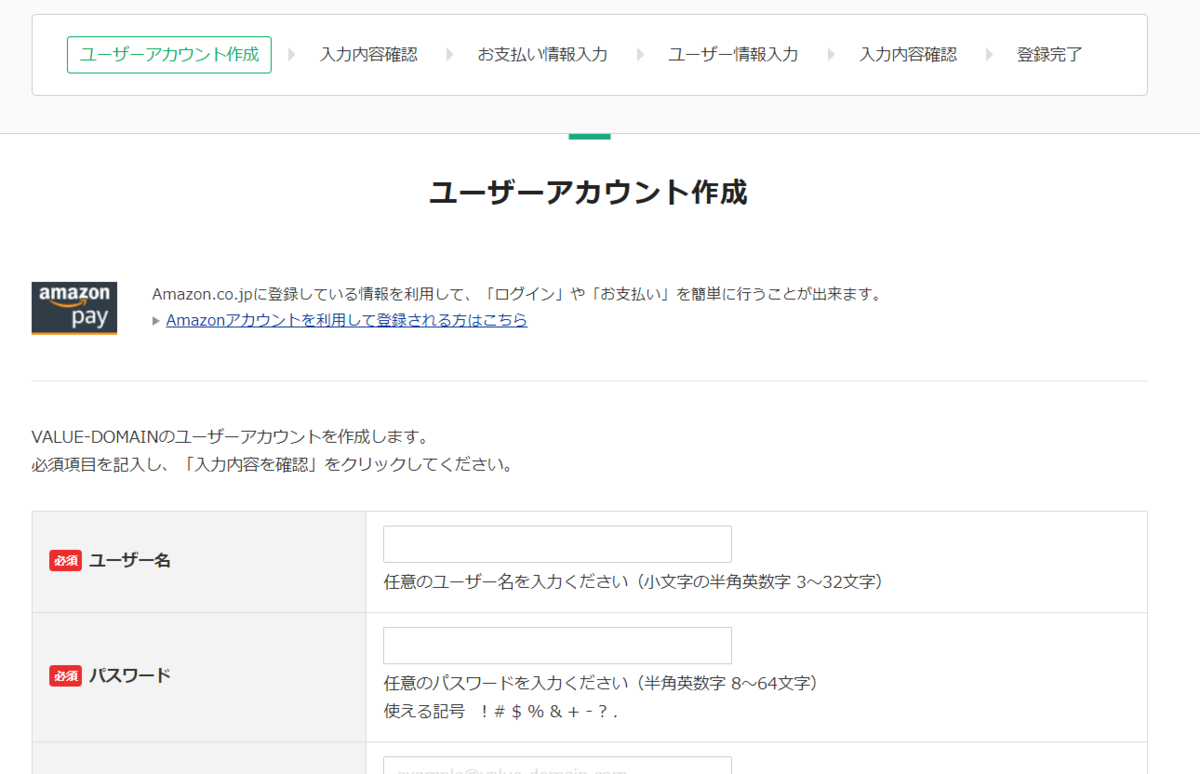Click the small triangle before the Amazon link
1200x774 pixels.
click(x=156, y=321)
